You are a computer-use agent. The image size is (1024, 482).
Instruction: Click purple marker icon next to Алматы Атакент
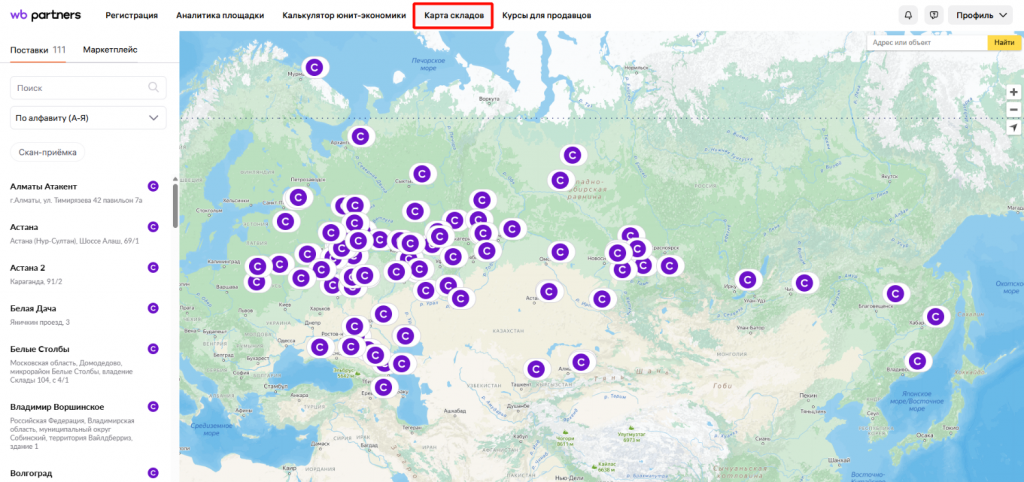click(153, 185)
